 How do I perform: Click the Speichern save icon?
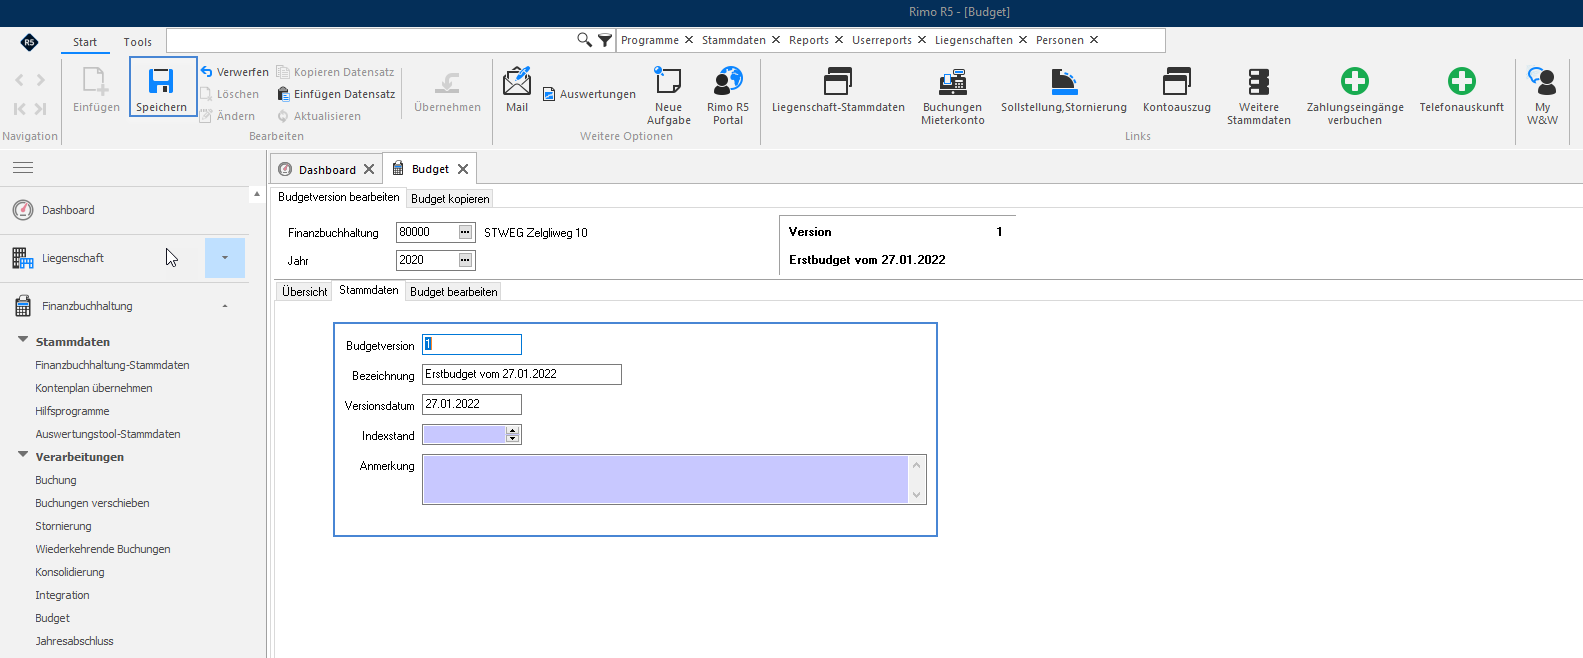pos(161,81)
